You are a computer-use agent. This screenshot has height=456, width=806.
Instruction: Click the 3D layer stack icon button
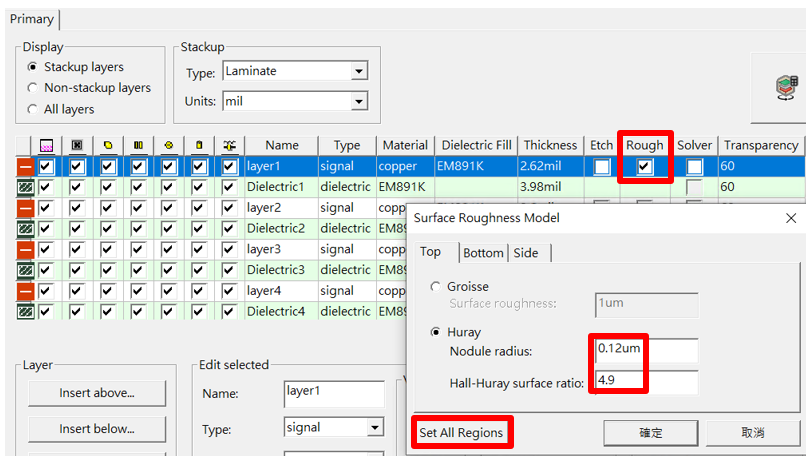click(x=786, y=87)
